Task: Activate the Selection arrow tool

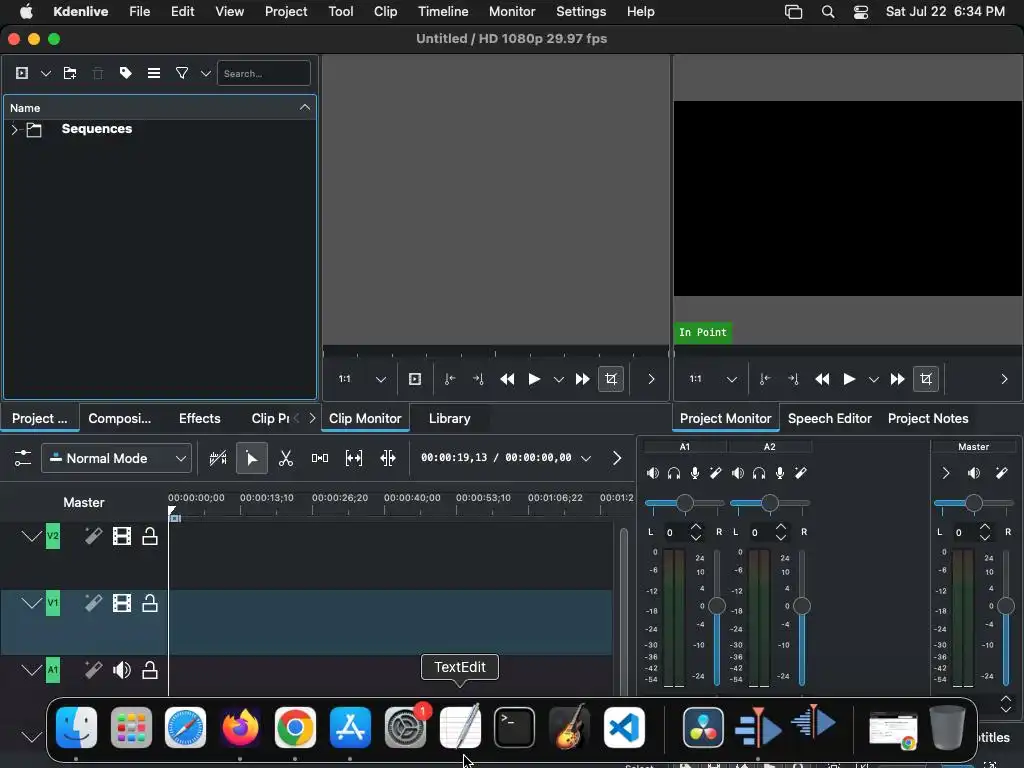Action: click(251, 458)
